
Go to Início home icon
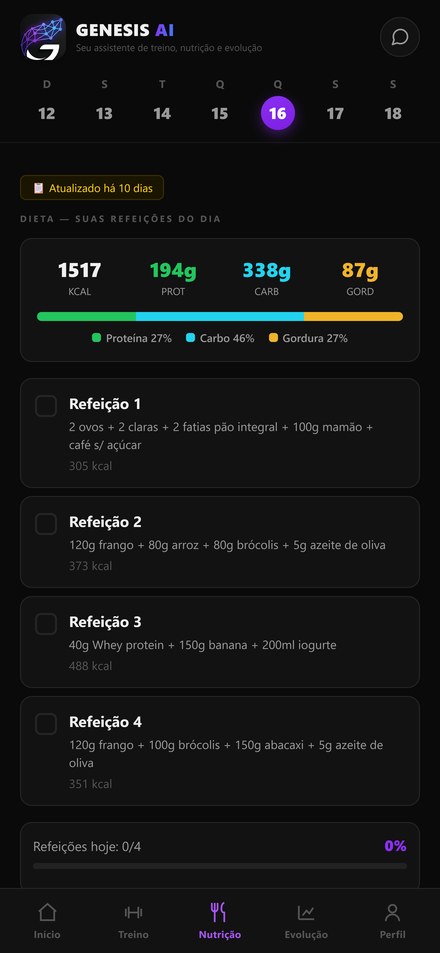pos(47,912)
